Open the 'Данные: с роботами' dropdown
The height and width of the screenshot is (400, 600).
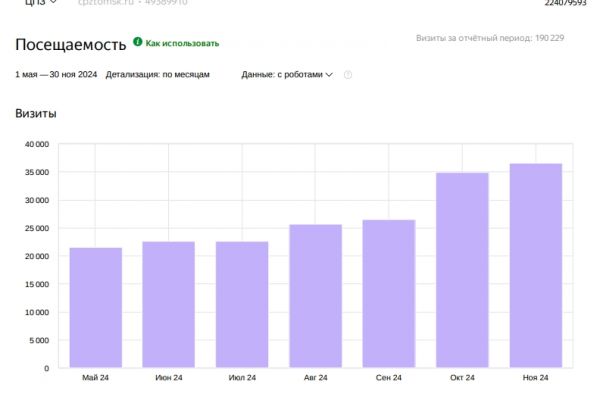pos(287,75)
